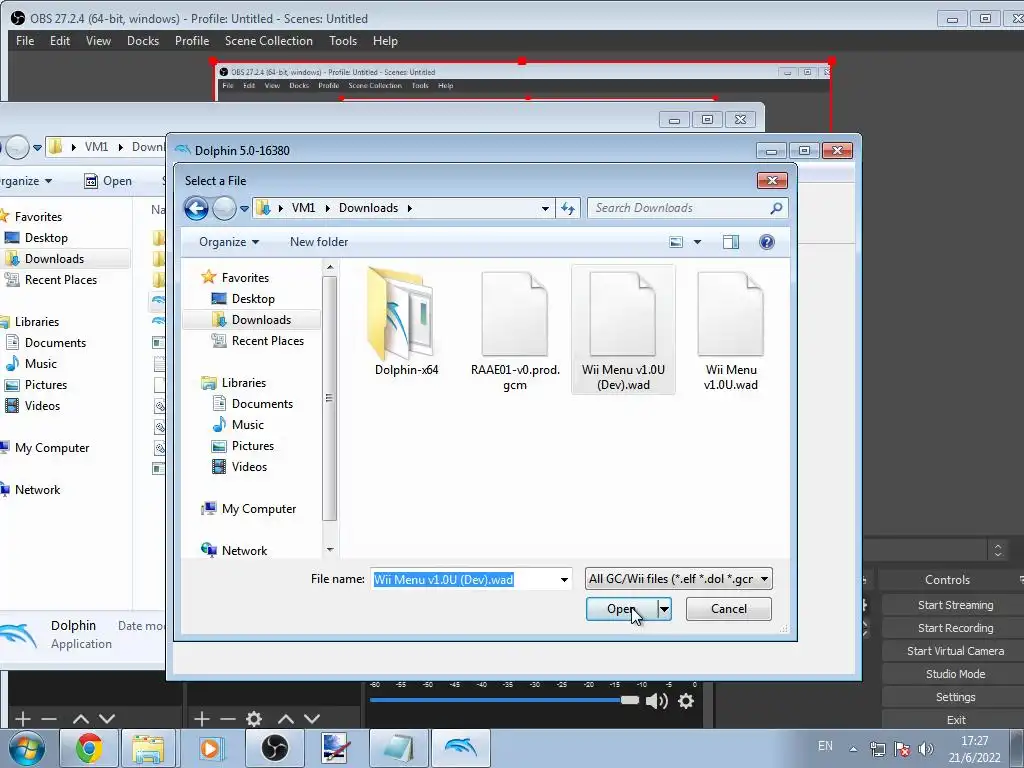Open OBS Settings from Controls
The image size is (1024, 768).
pos(955,697)
